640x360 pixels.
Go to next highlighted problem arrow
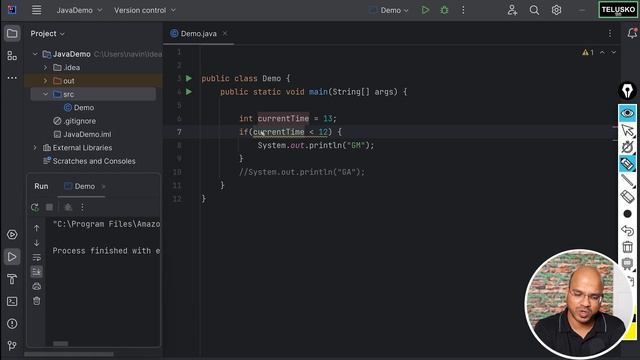(613, 52)
